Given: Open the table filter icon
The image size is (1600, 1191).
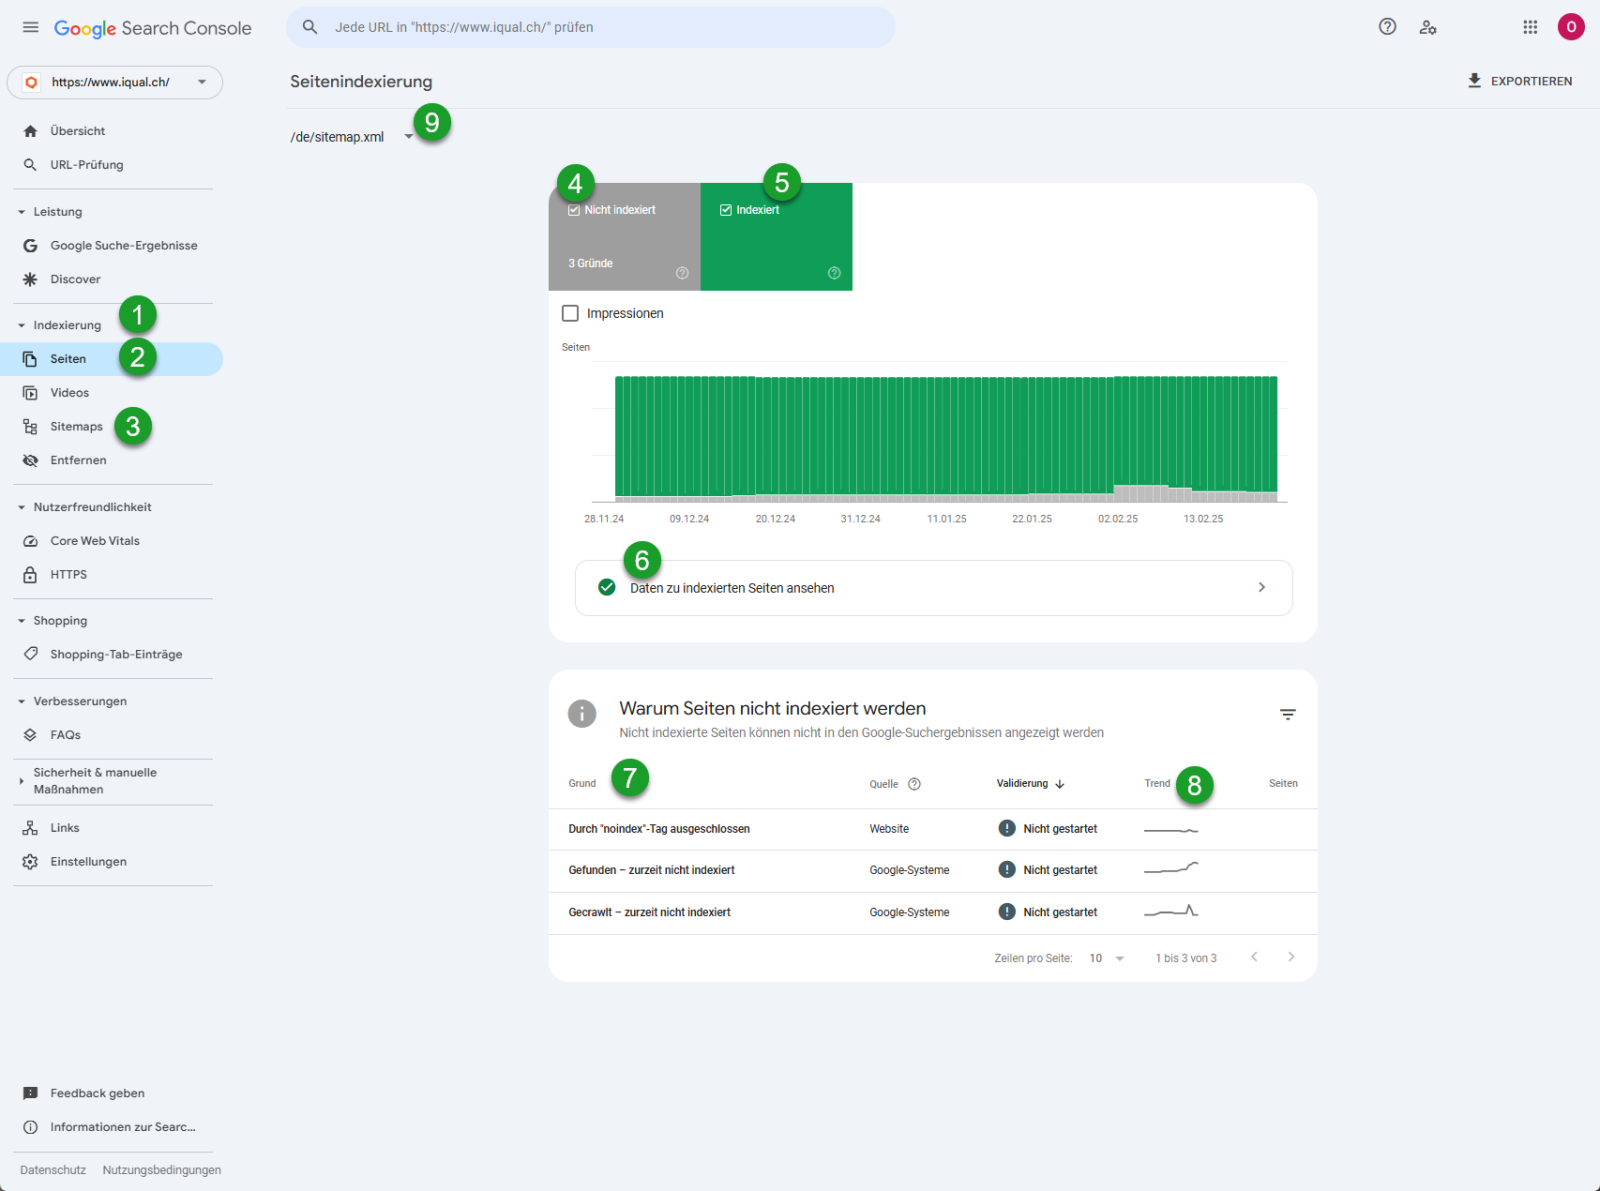Looking at the screenshot, I should click(x=1288, y=714).
